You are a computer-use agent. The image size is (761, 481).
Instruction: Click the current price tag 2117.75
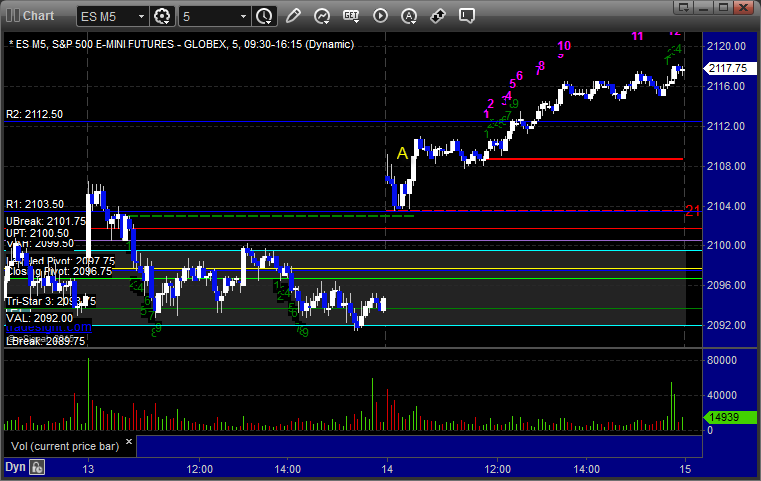729,68
